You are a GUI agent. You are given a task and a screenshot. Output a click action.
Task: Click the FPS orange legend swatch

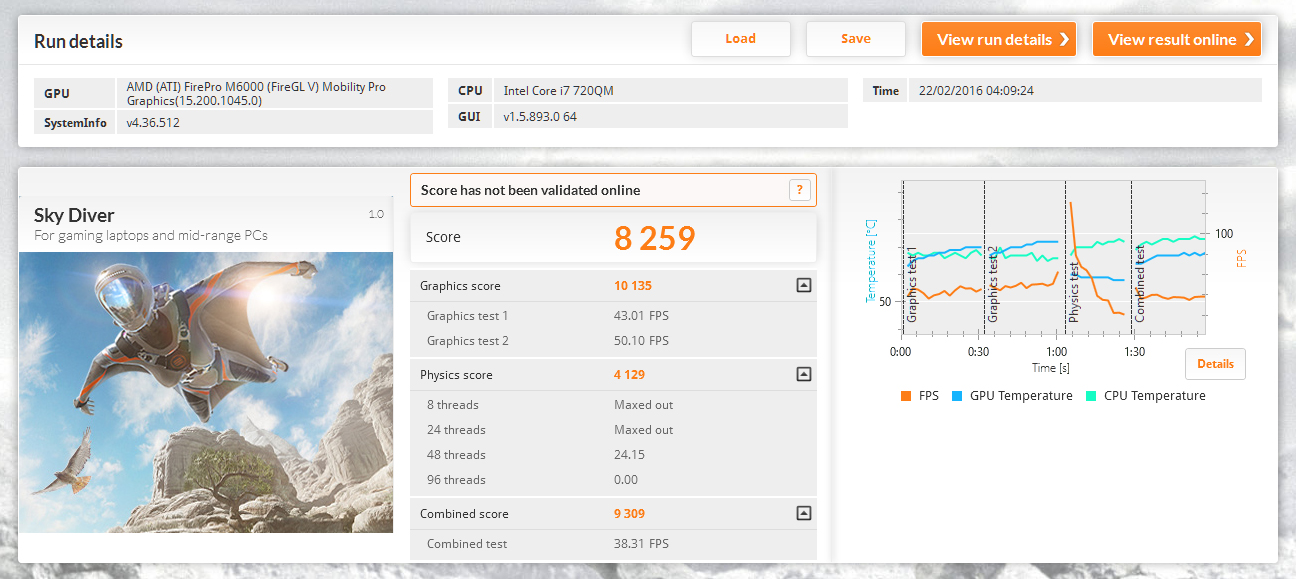coord(906,396)
